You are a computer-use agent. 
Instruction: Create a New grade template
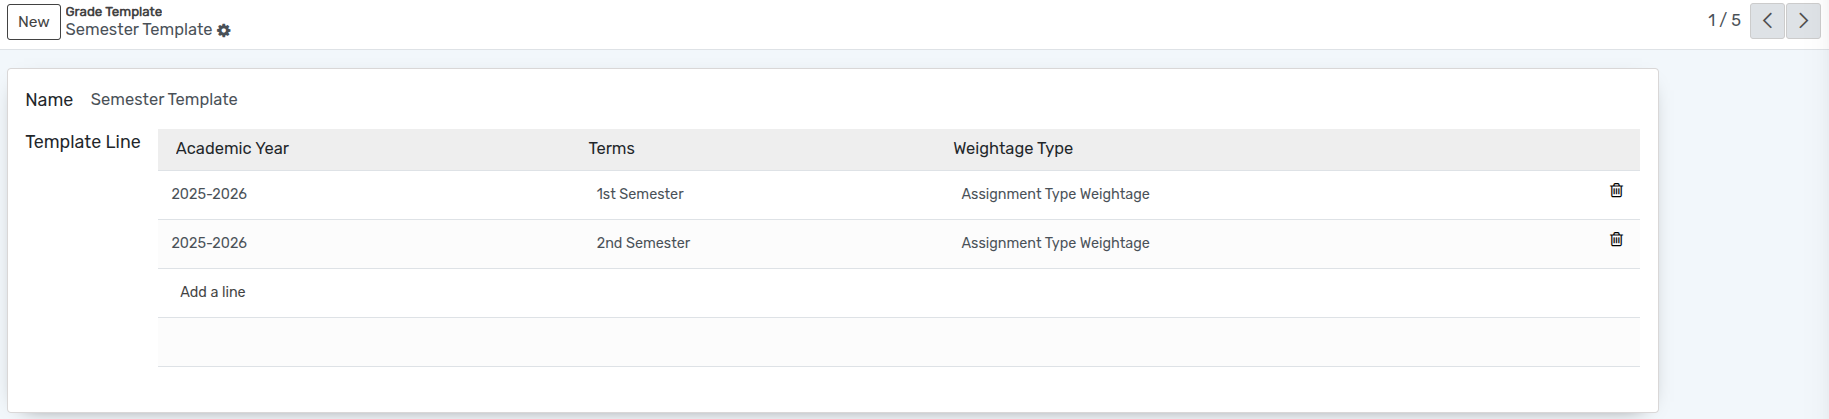tap(34, 22)
